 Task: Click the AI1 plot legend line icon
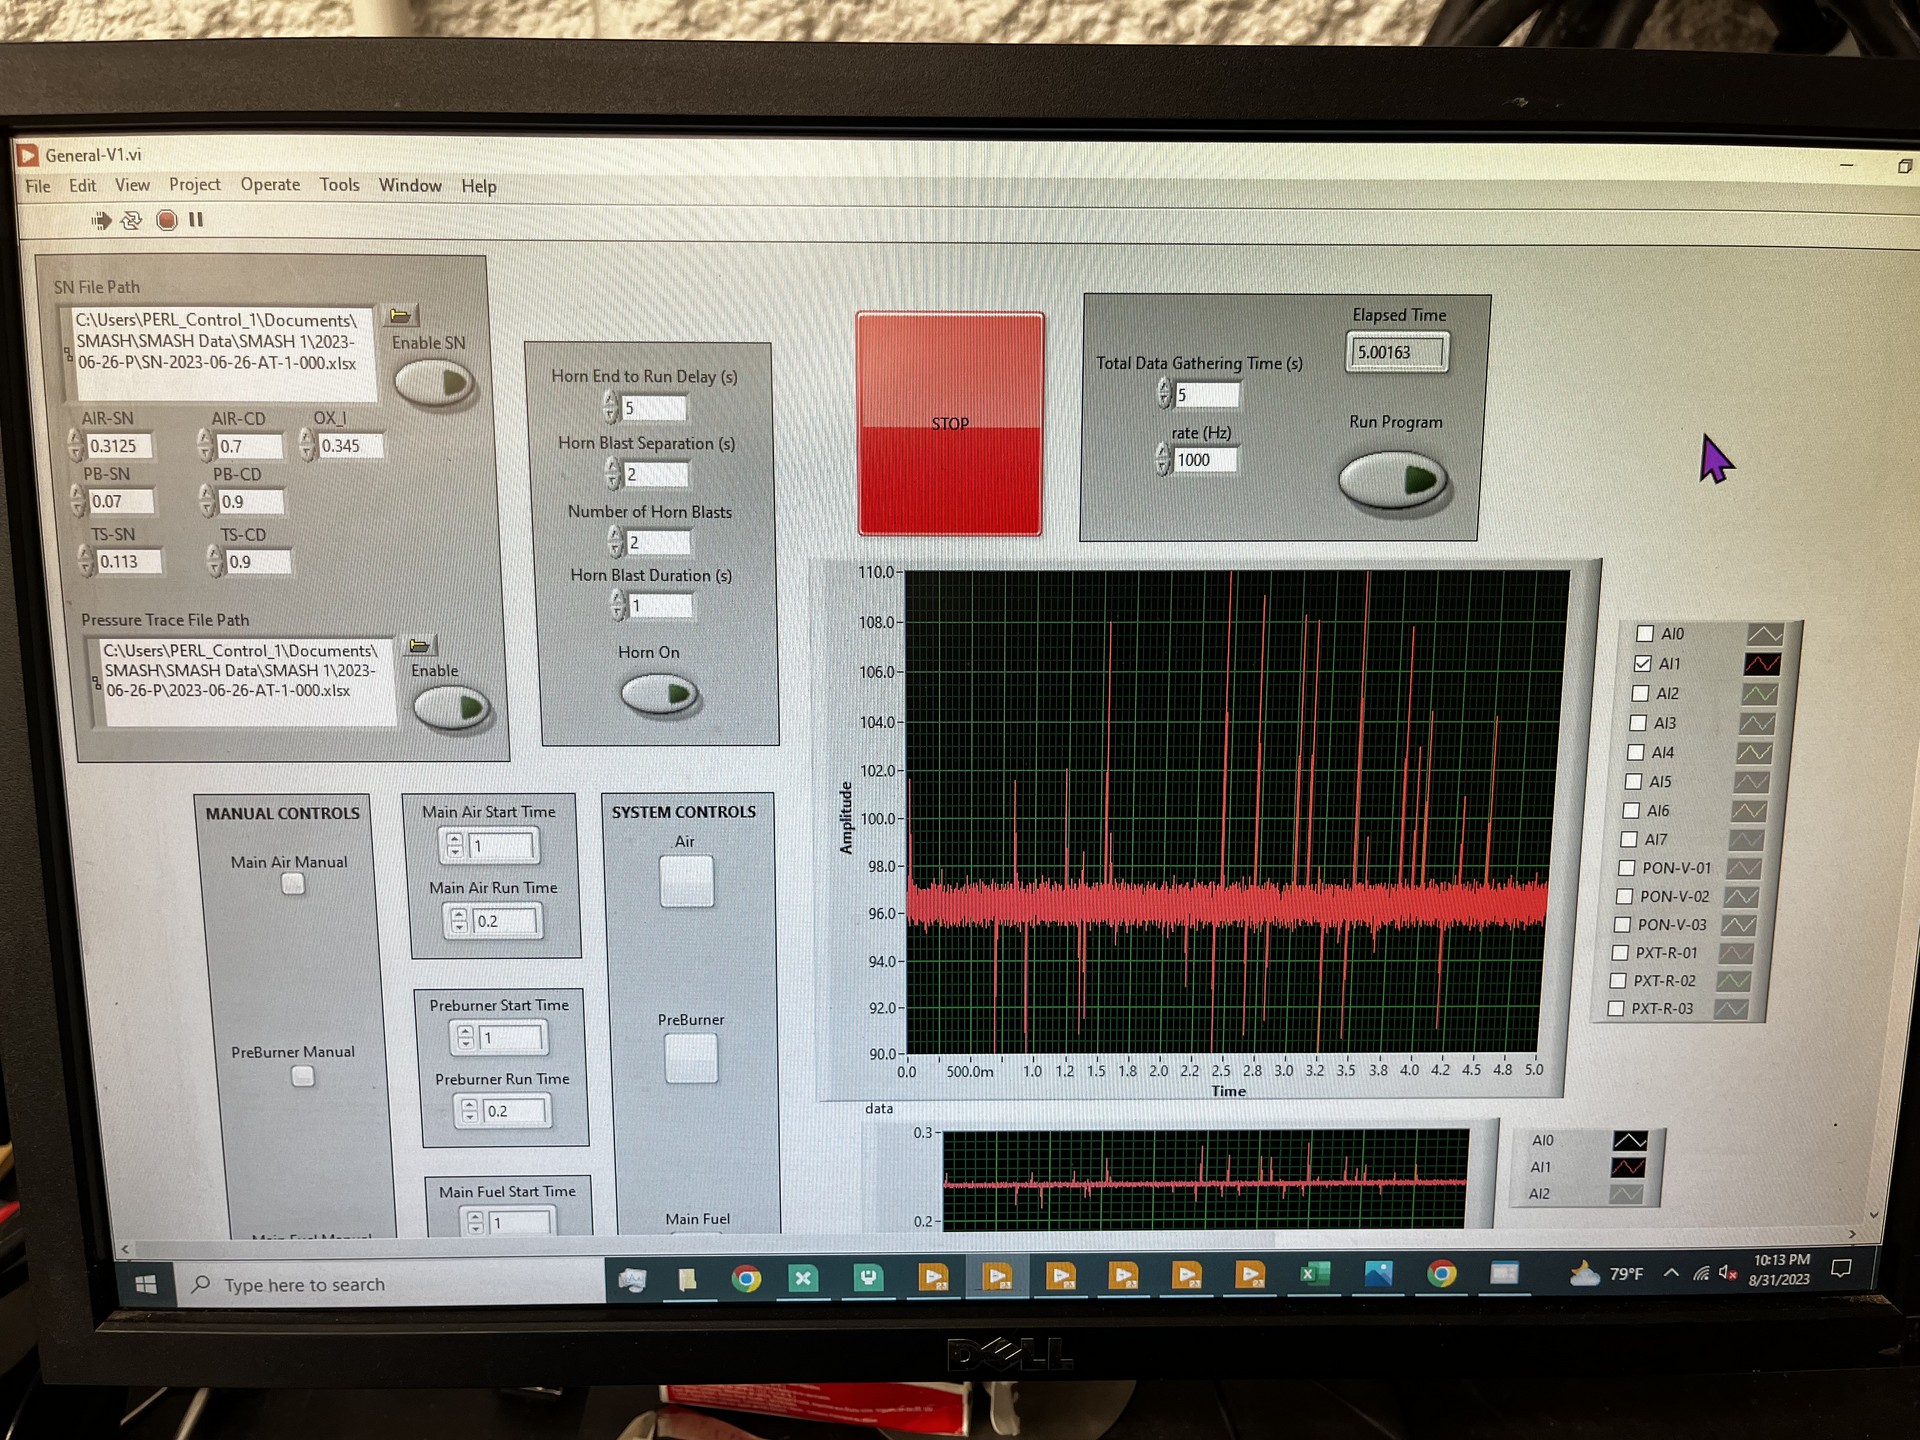click(x=1761, y=664)
